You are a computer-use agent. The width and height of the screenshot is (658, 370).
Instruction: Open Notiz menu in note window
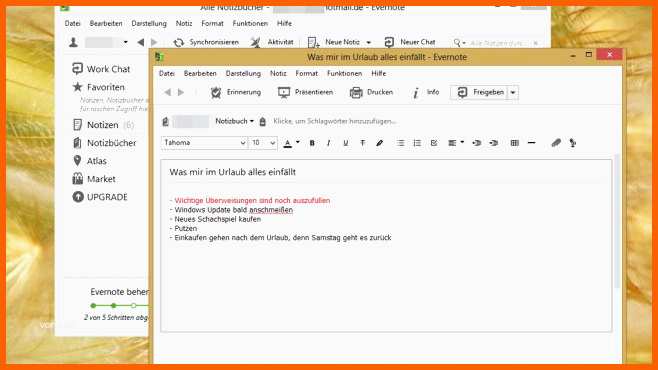click(278, 73)
